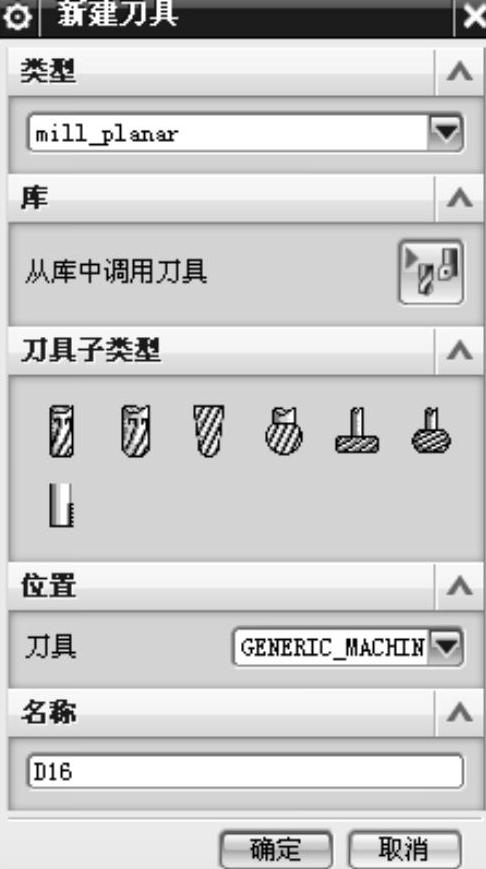Close the 新建刀具 dialog
Image resolution: width=486 pixels, height=869 pixels.
point(472,17)
